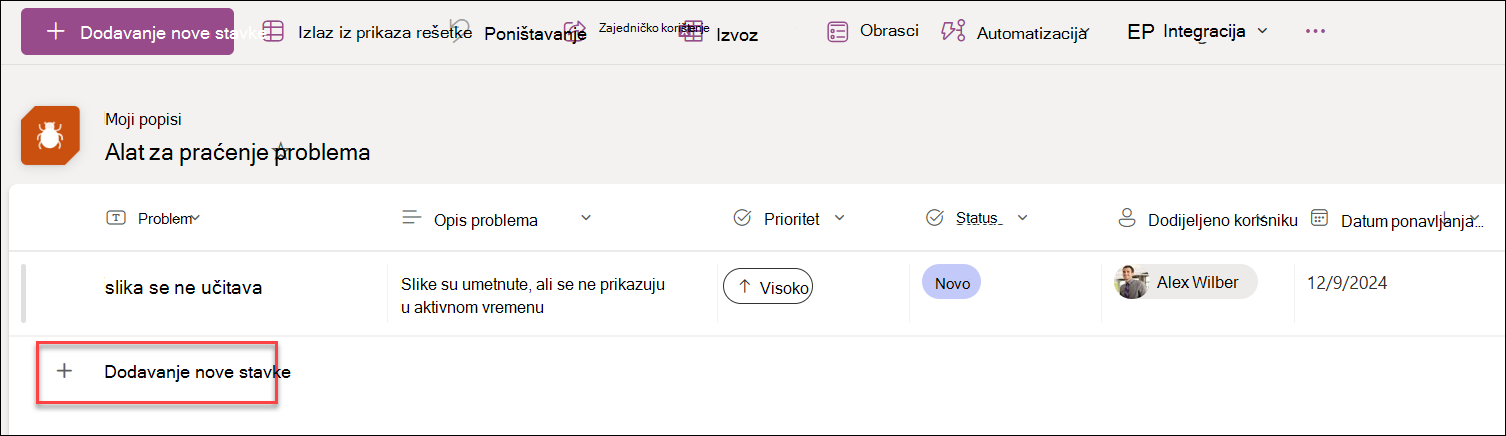
Task: Select Izlaz iz prikaza rešetke command
Action: click(384, 32)
